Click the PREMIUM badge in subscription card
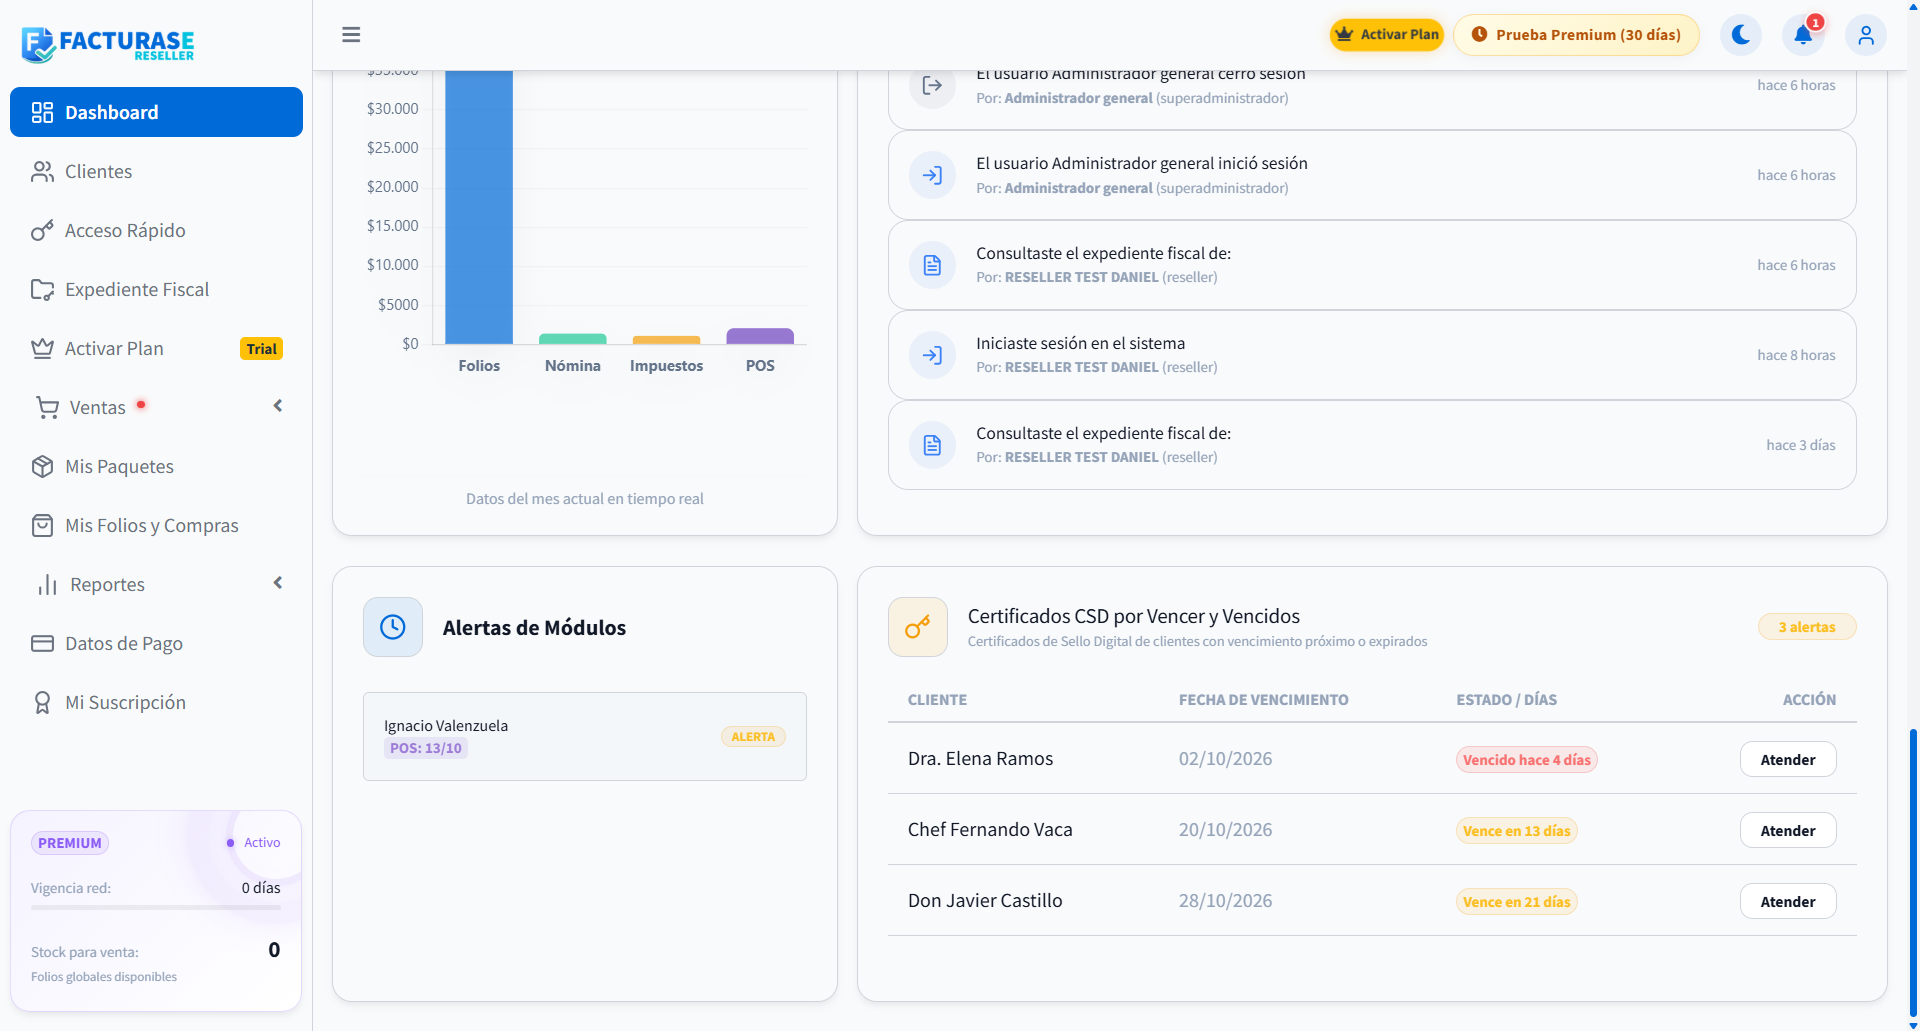 (x=70, y=843)
